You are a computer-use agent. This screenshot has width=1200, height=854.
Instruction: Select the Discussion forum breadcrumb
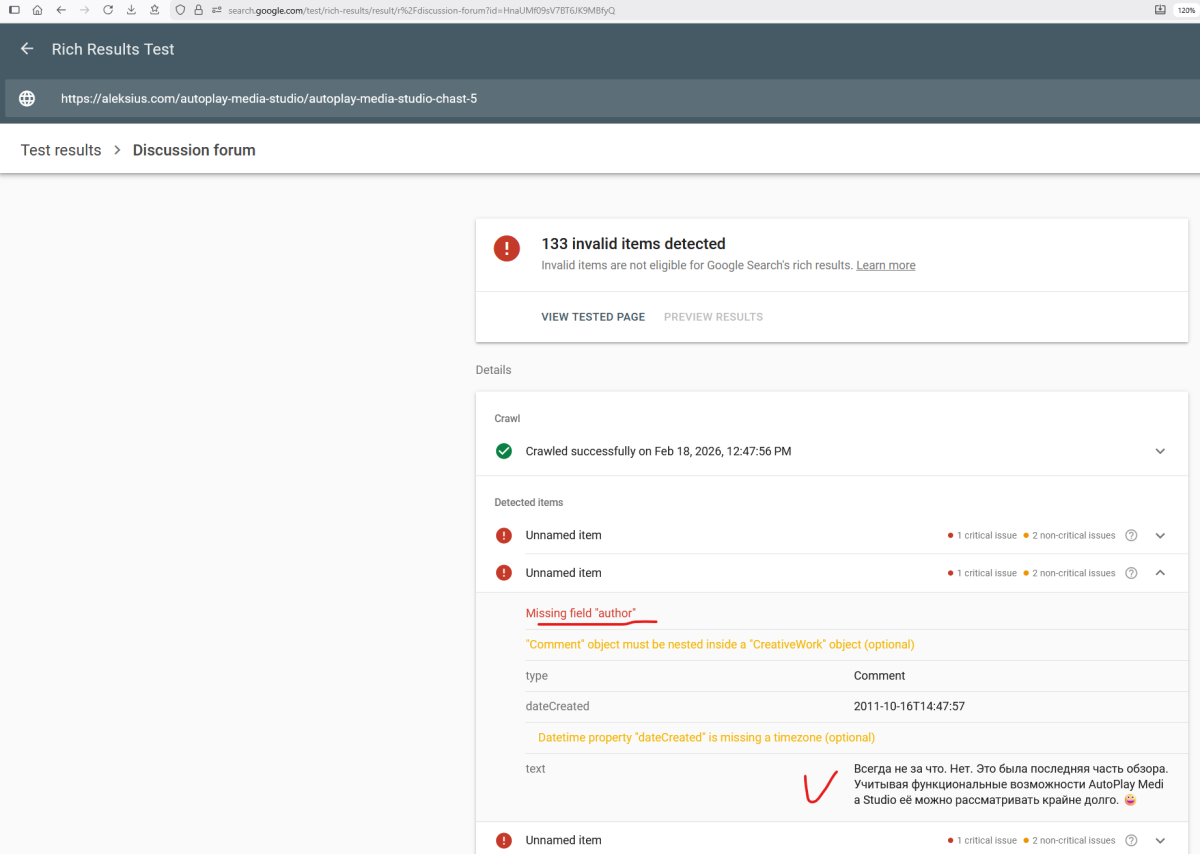[194, 150]
